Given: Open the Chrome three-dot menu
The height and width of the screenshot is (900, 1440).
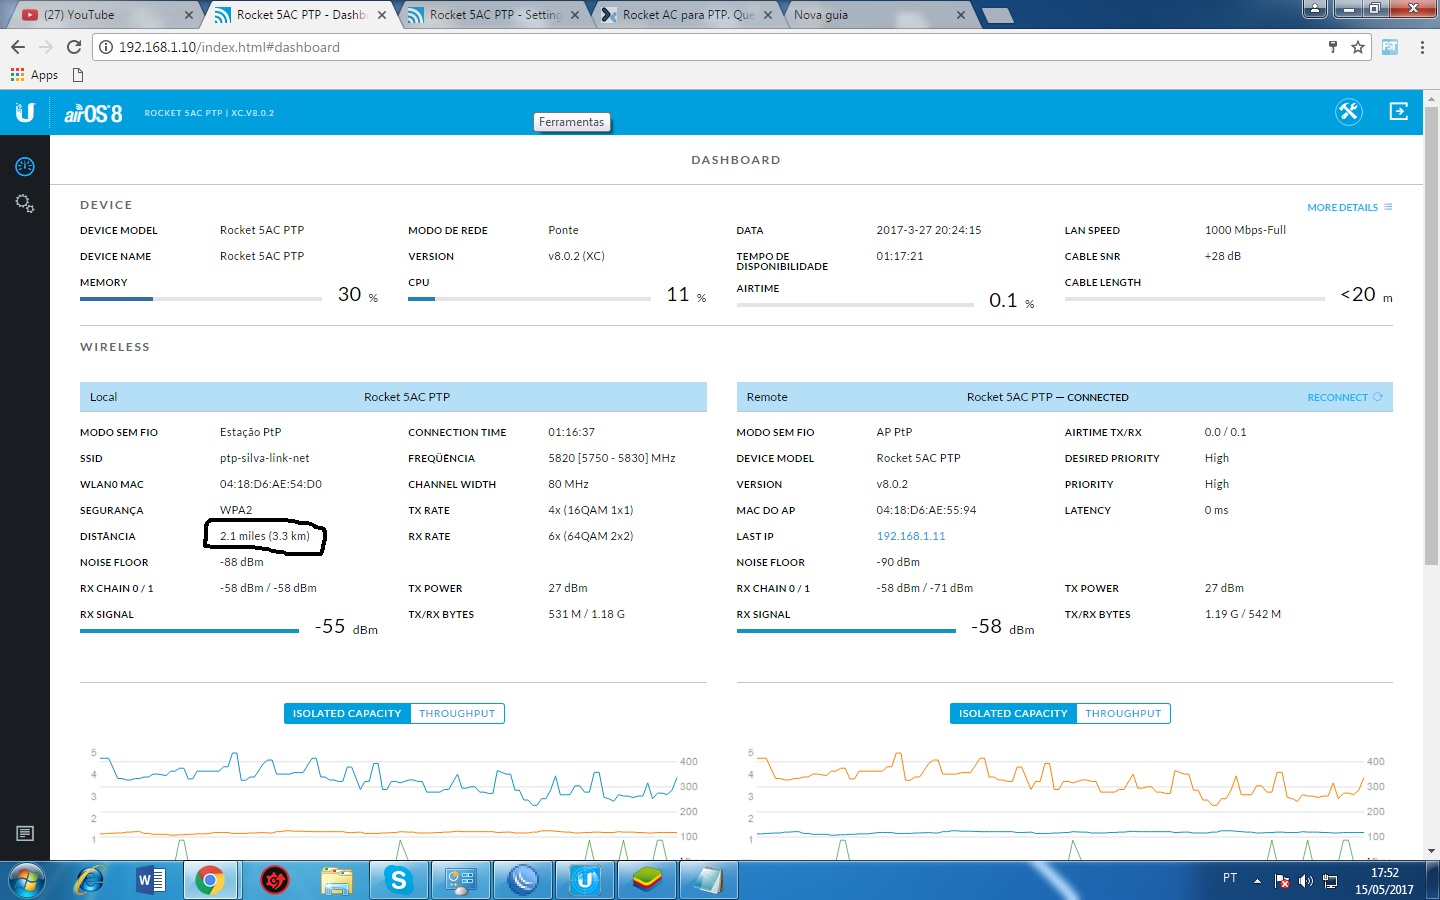Looking at the screenshot, I should point(1422,47).
